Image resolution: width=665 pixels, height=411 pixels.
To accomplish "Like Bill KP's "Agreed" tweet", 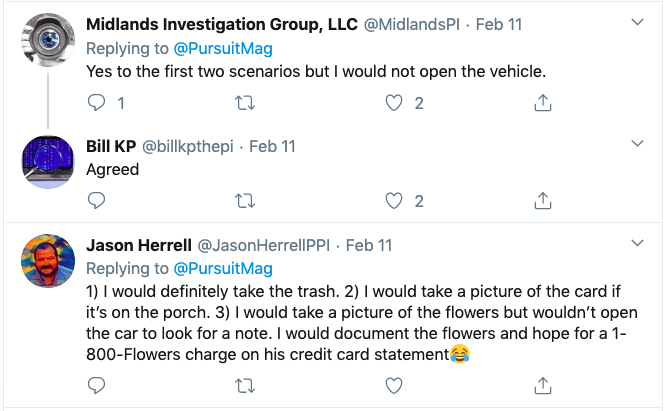I will (394, 200).
